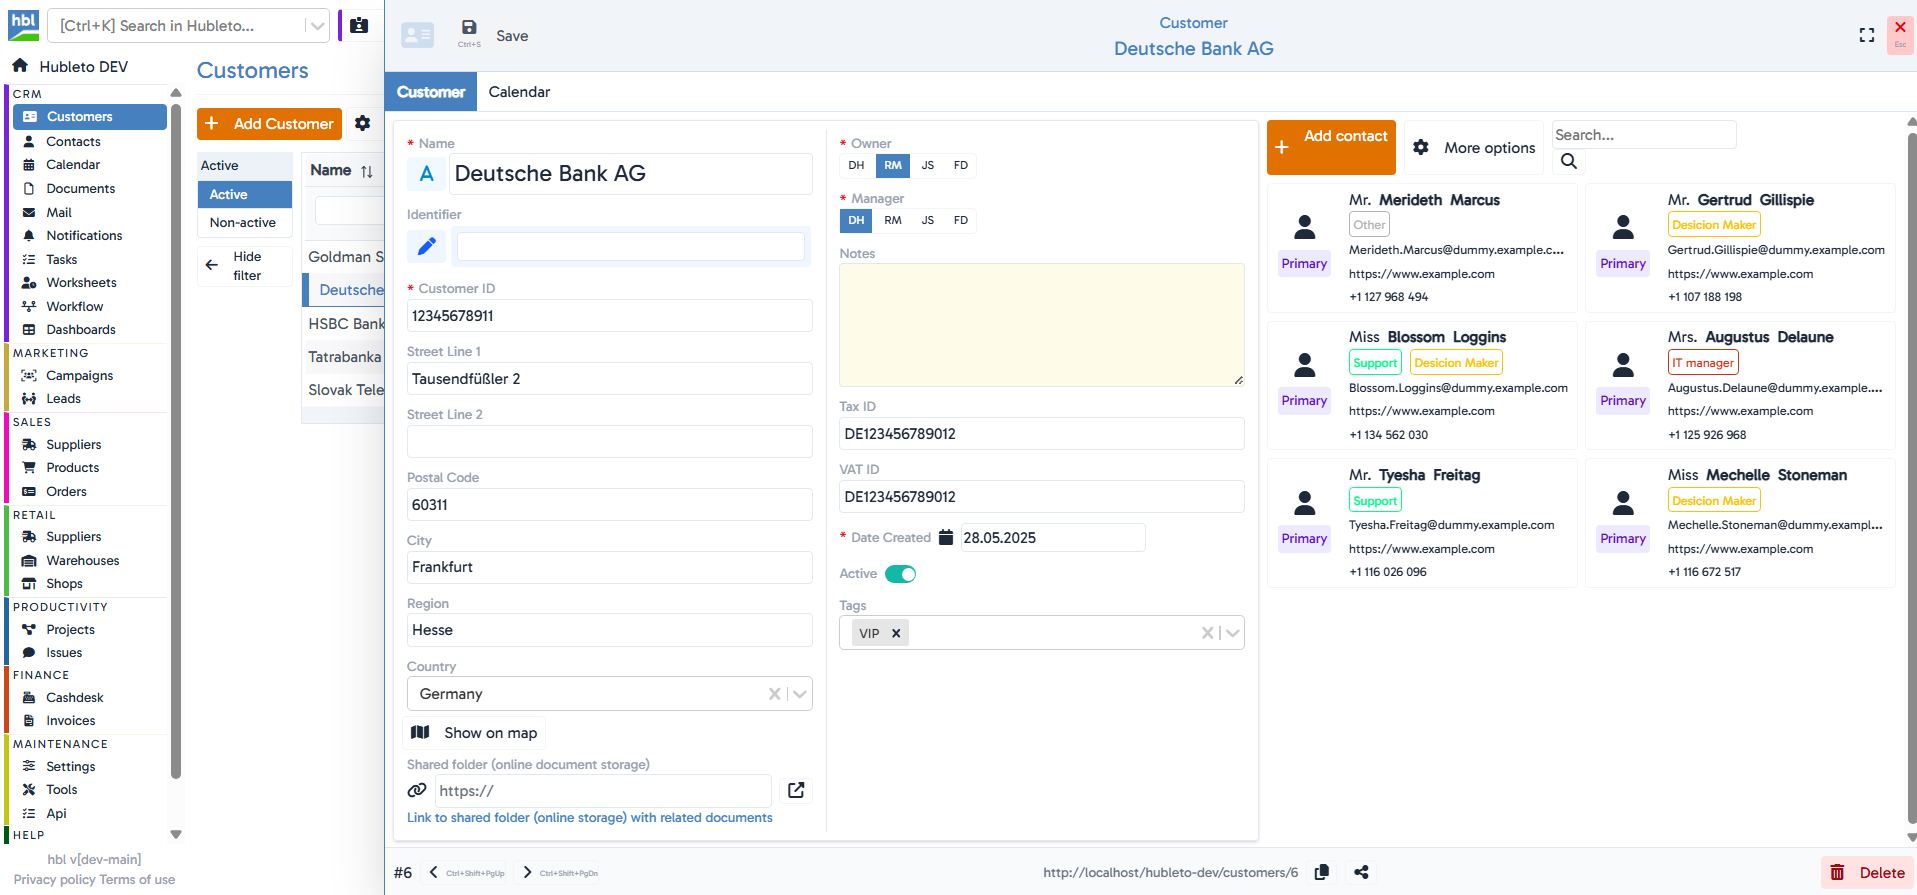
Task: Click into the Notes text area
Action: tap(1041, 325)
